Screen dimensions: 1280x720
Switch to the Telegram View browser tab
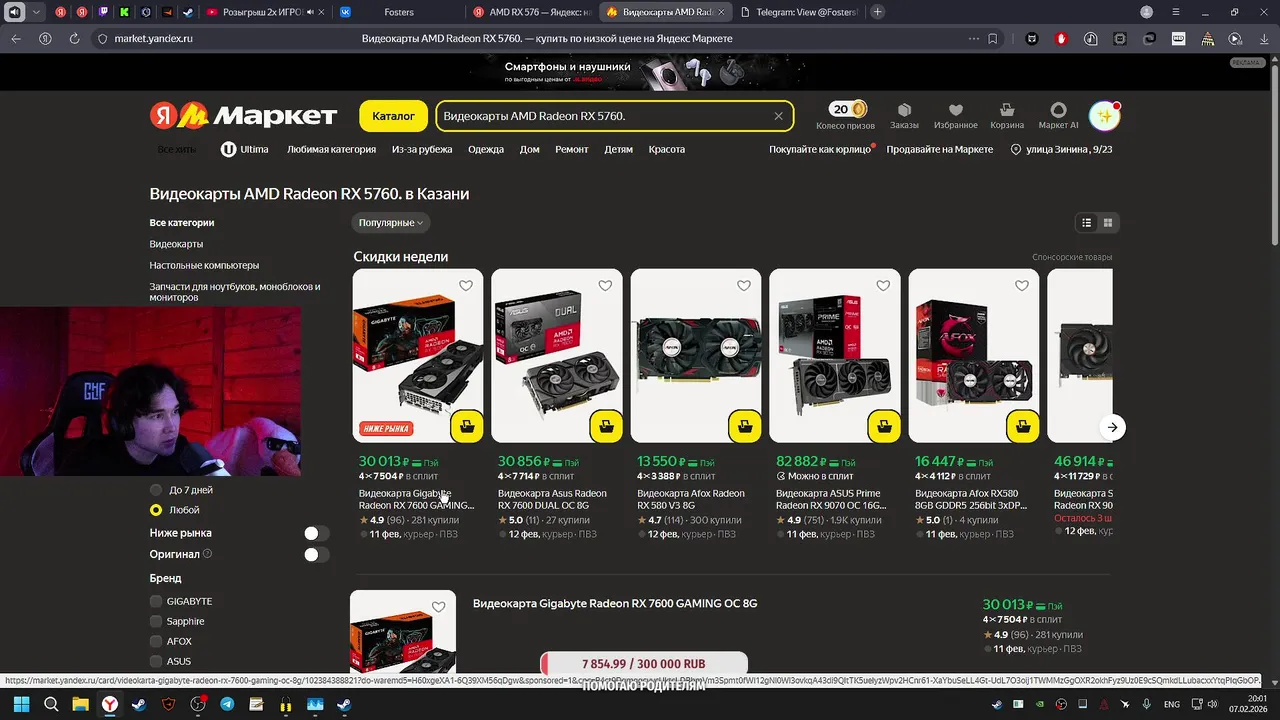797,12
